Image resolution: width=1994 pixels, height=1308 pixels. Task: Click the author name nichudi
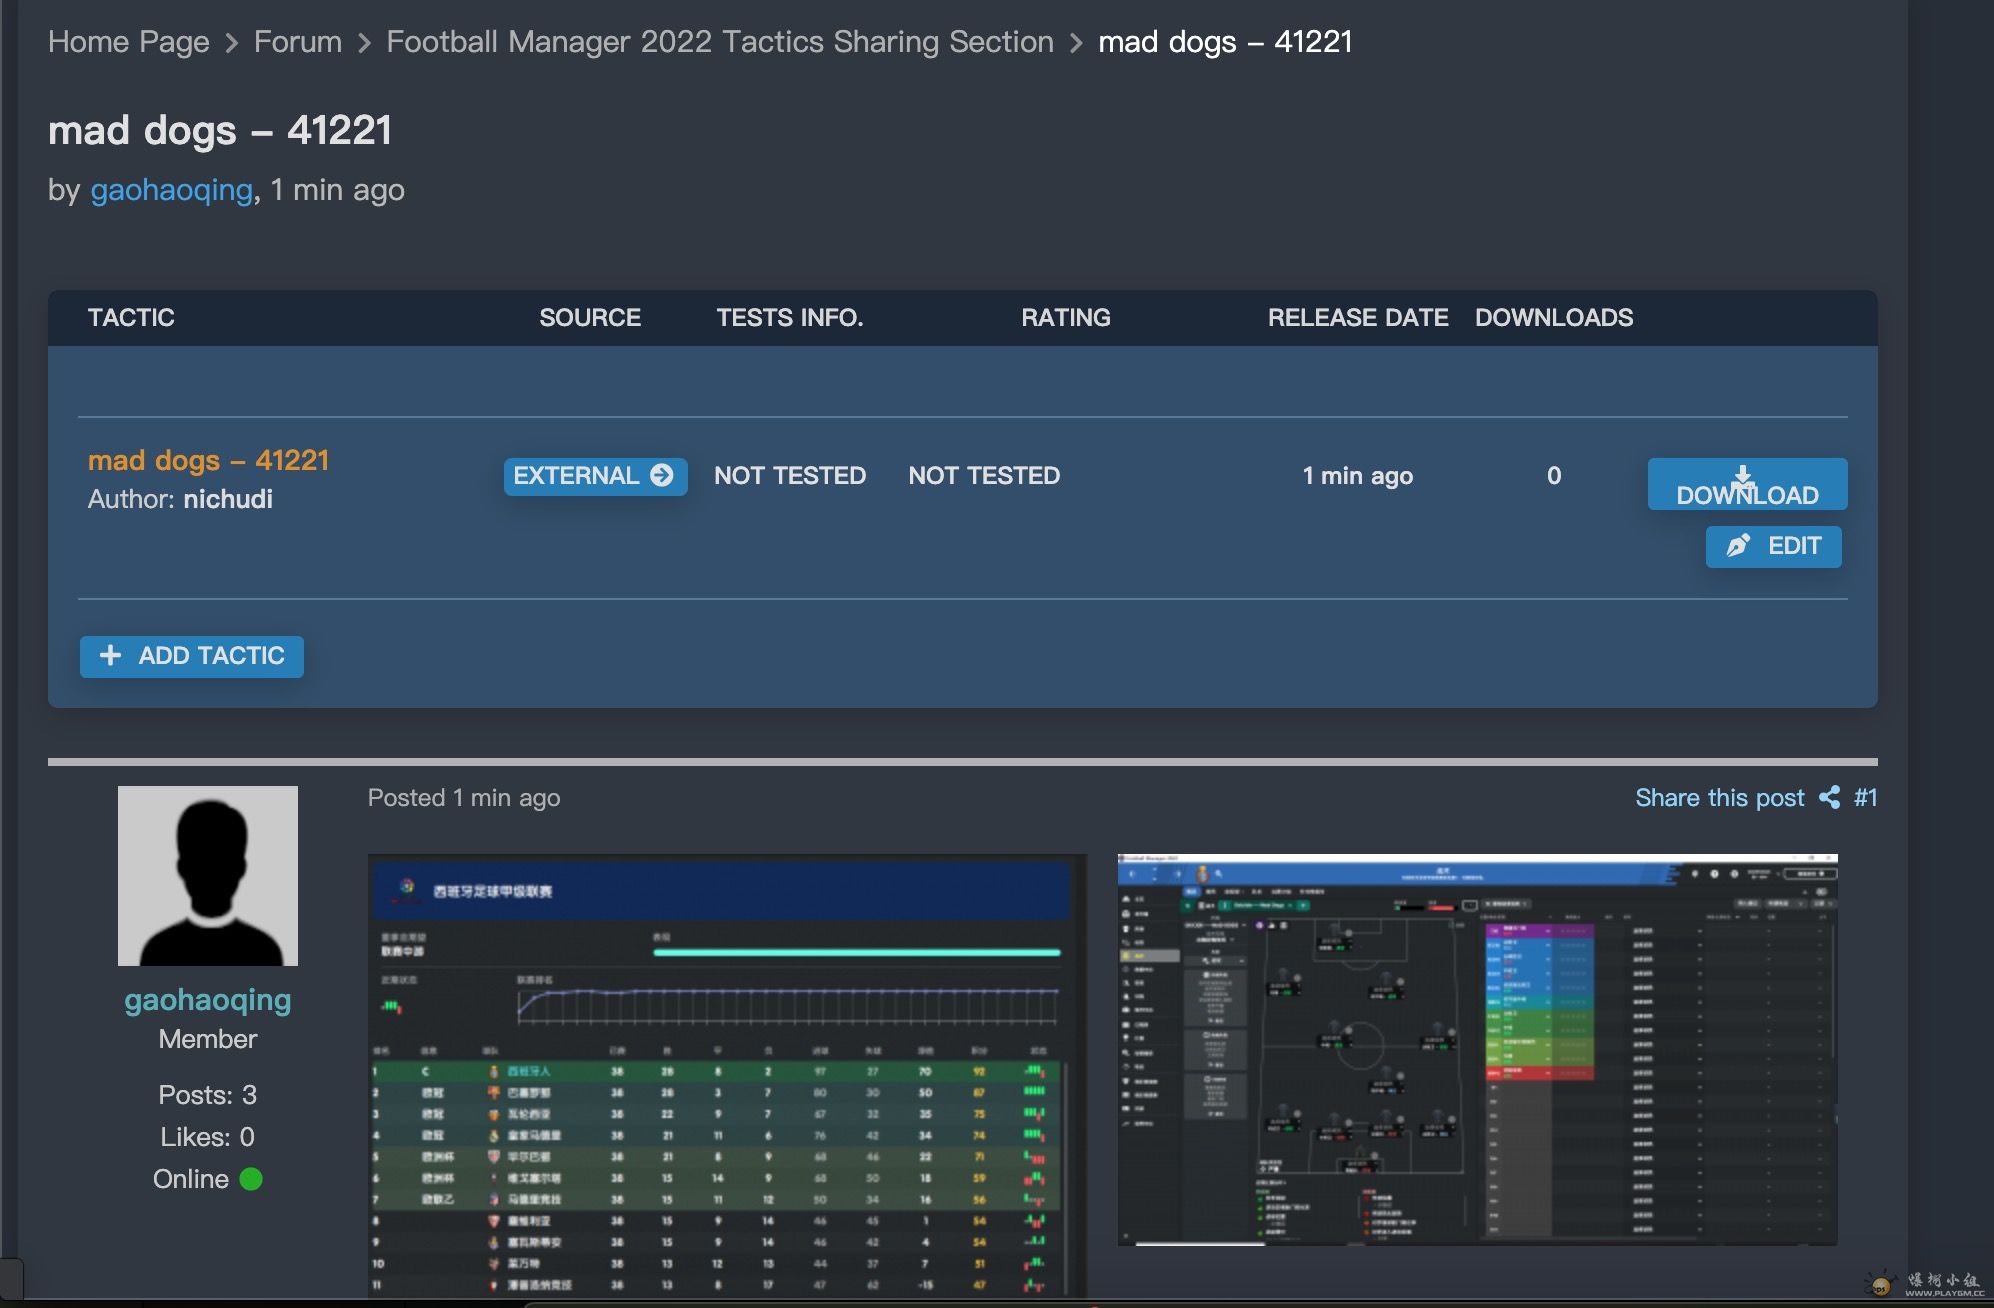tap(228, 499)
